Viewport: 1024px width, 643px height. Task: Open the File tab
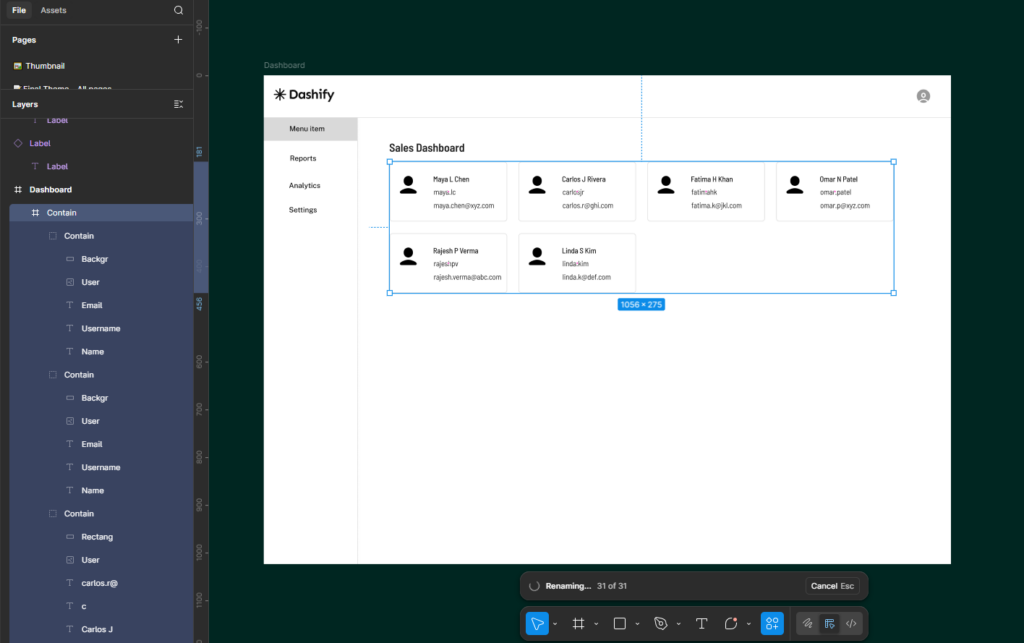pos(19,10)
